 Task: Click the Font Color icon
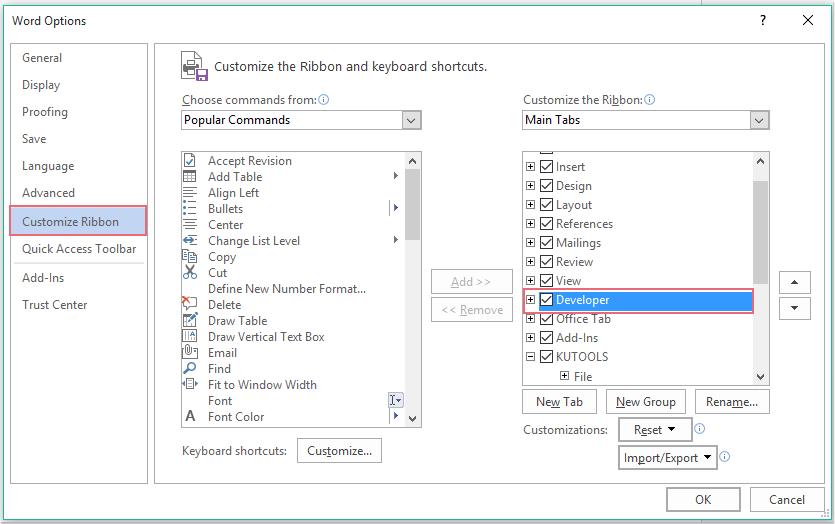190,417
